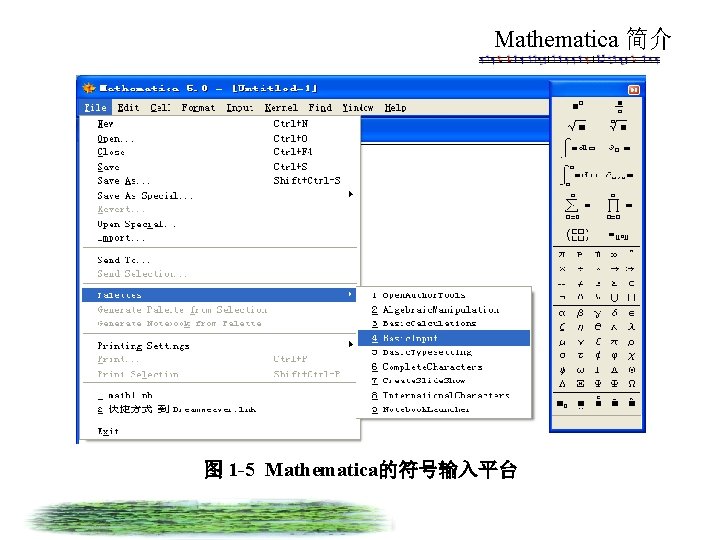Choose Open Special... menu entry
720x540 pixels.
(x=220, y=224)
